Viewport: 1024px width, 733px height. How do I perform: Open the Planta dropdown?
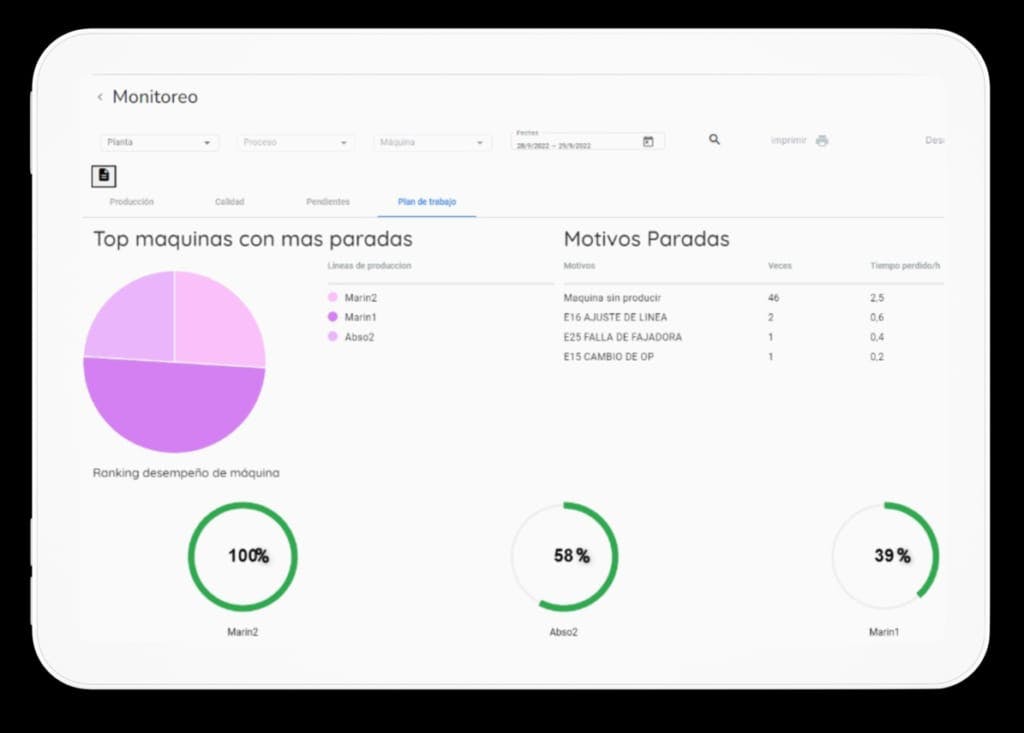click(x=159, y=142)
